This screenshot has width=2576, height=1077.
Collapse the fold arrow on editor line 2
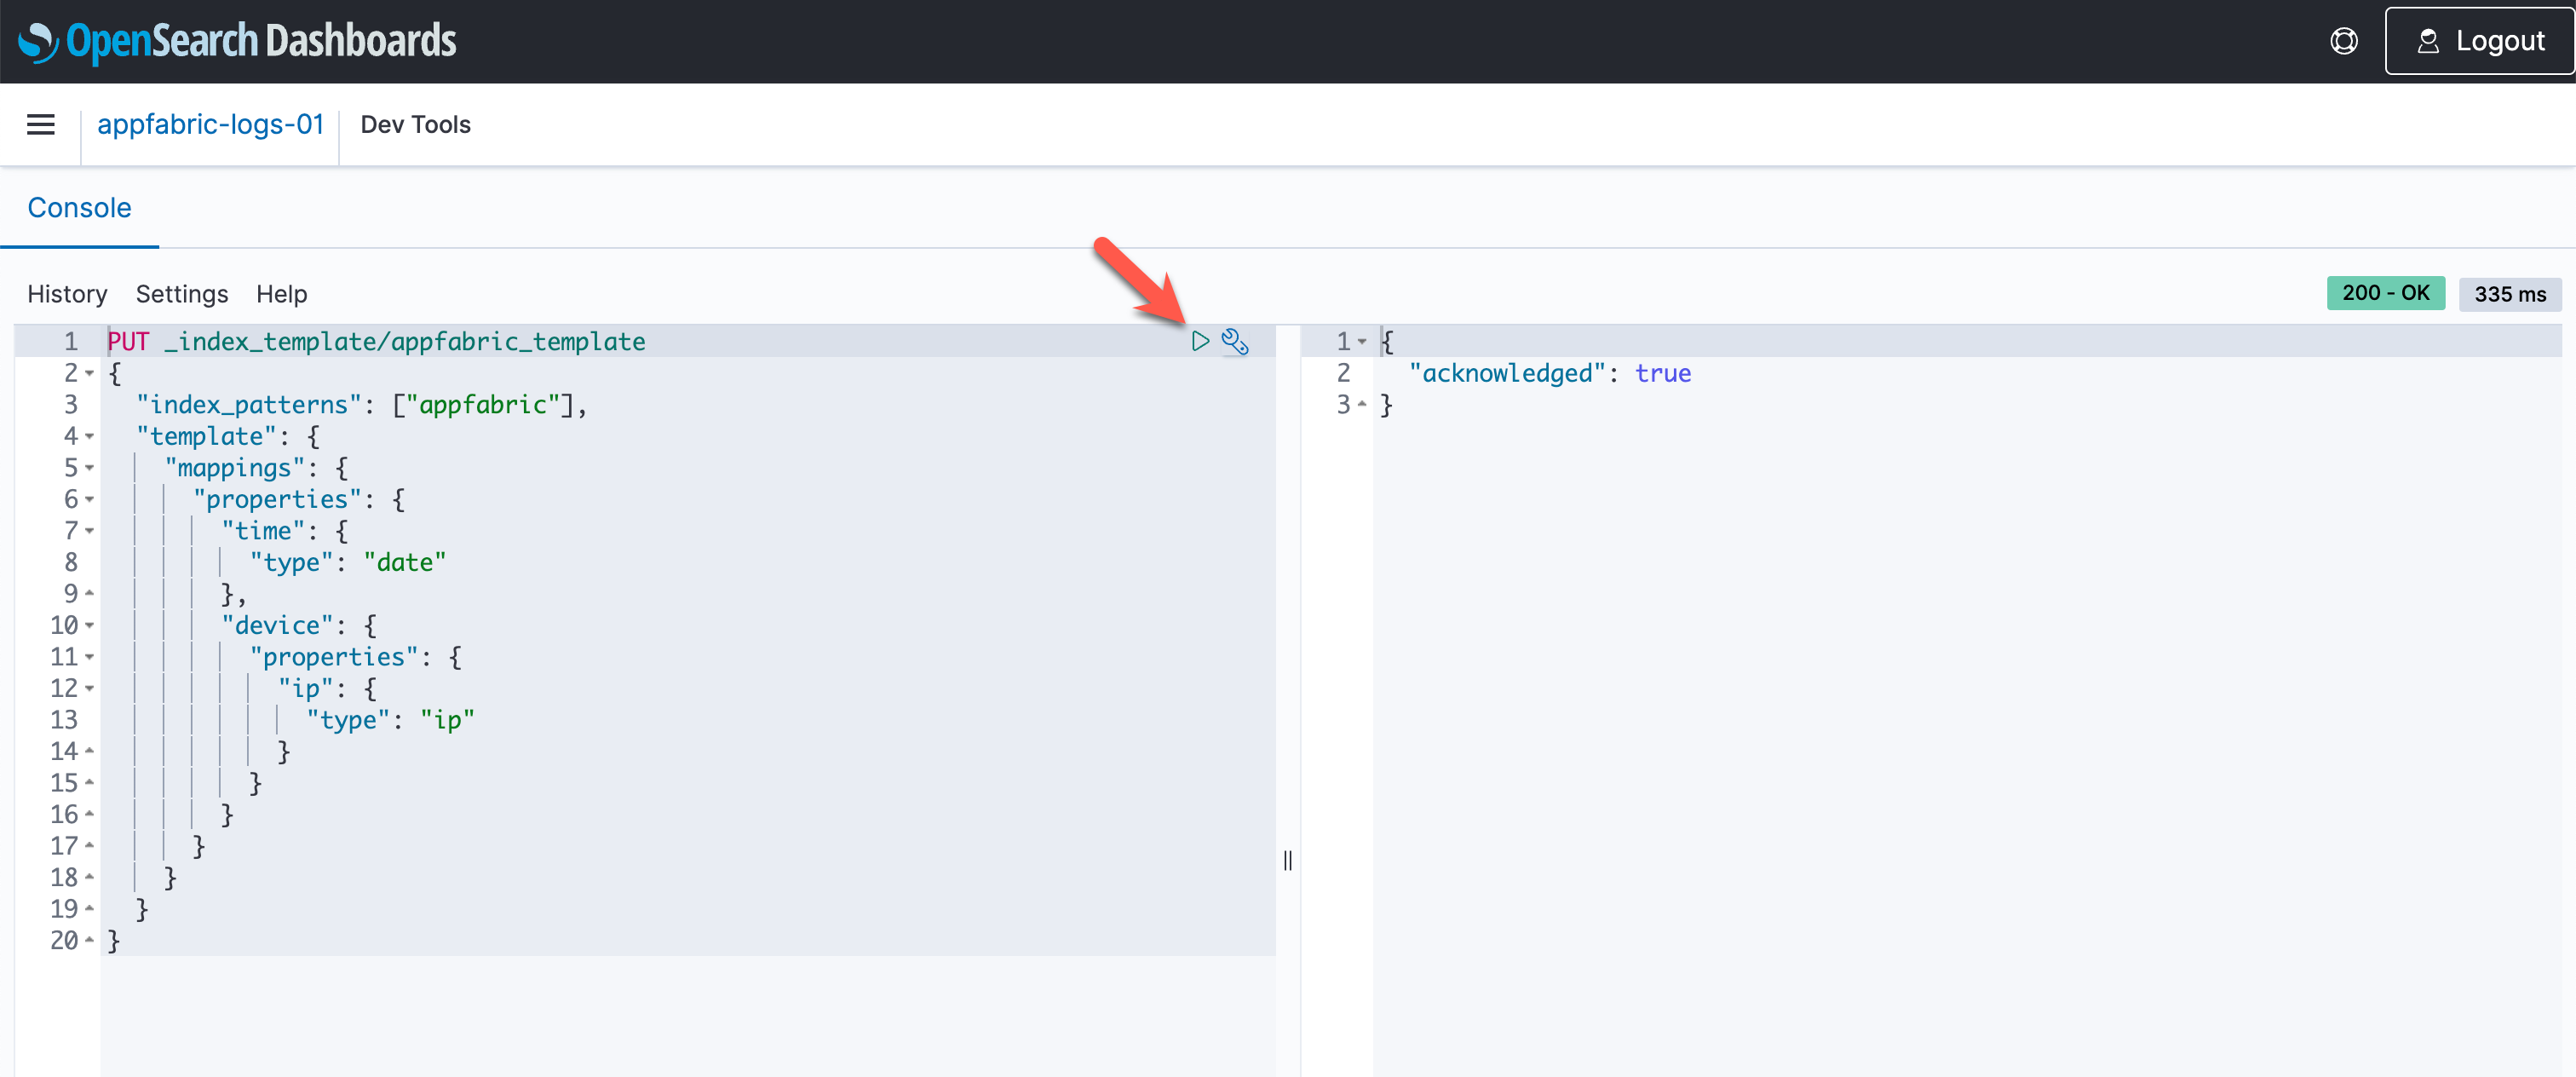(x=90, y=373)
